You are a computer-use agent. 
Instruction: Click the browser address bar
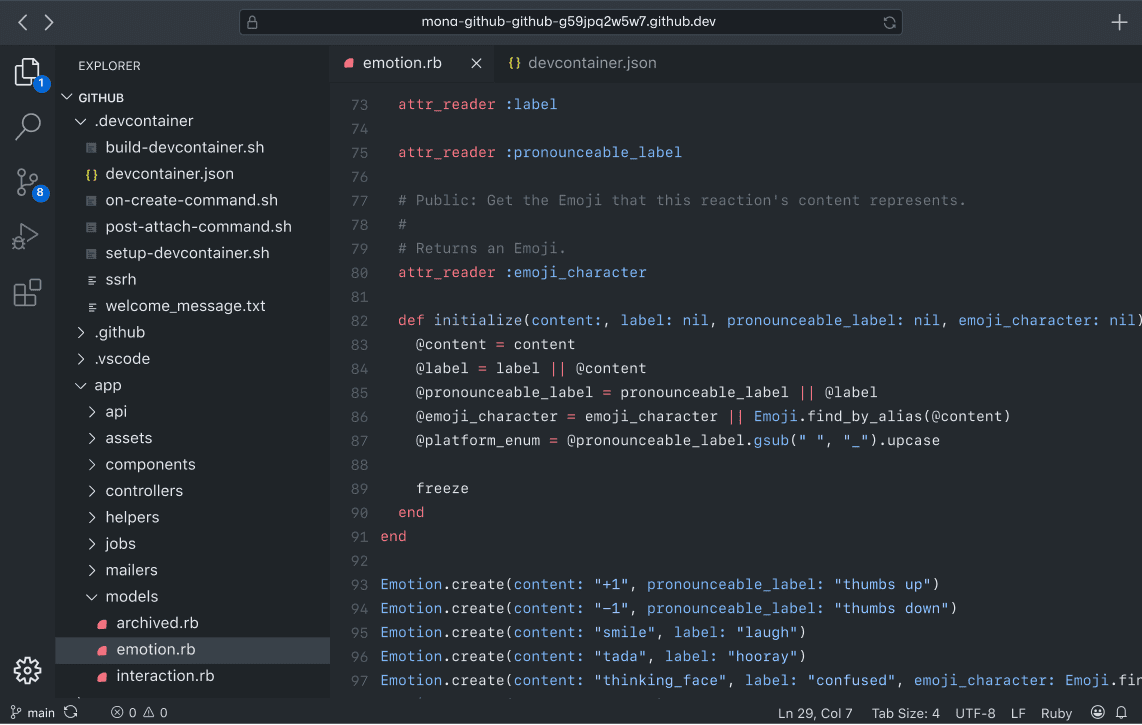click(568, 22)
